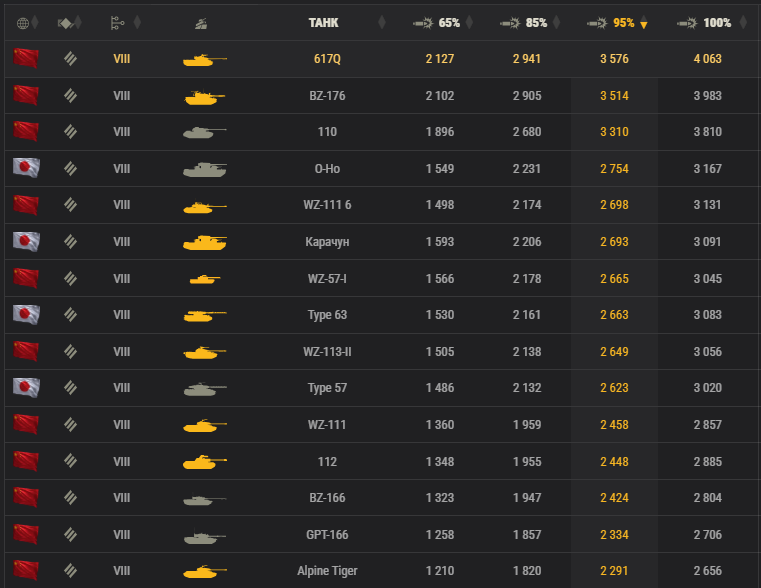Sort table by 65% column

442,23
